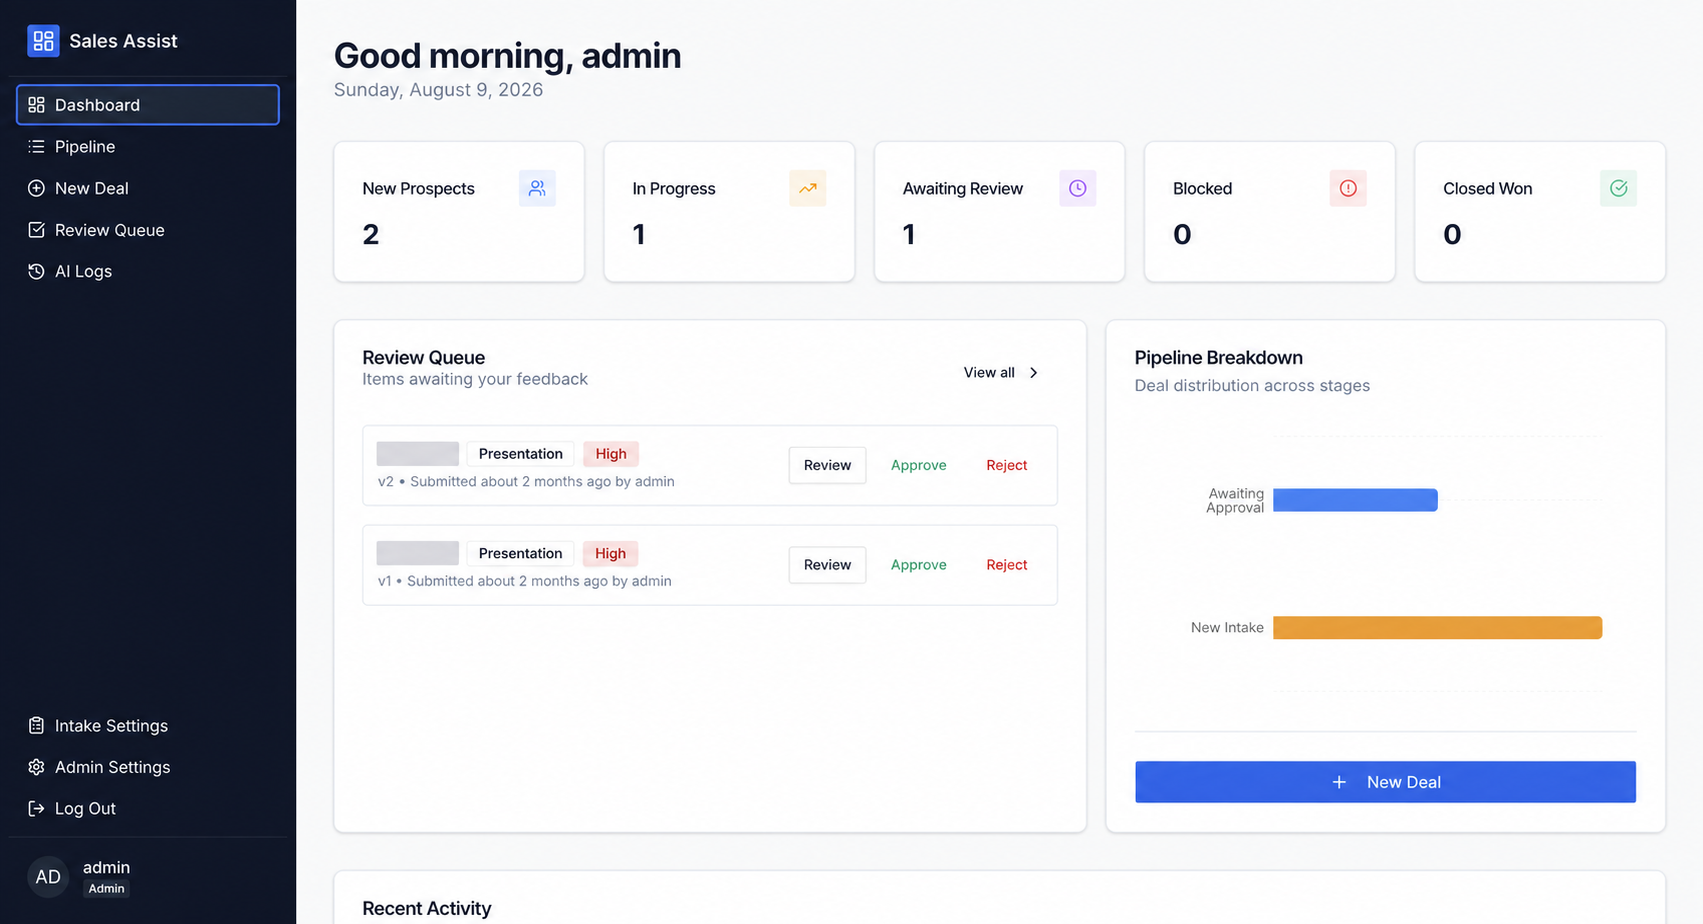Click the Blocked alert icon
Viewport: 1703px width, 924px height.
[1348, 188]
